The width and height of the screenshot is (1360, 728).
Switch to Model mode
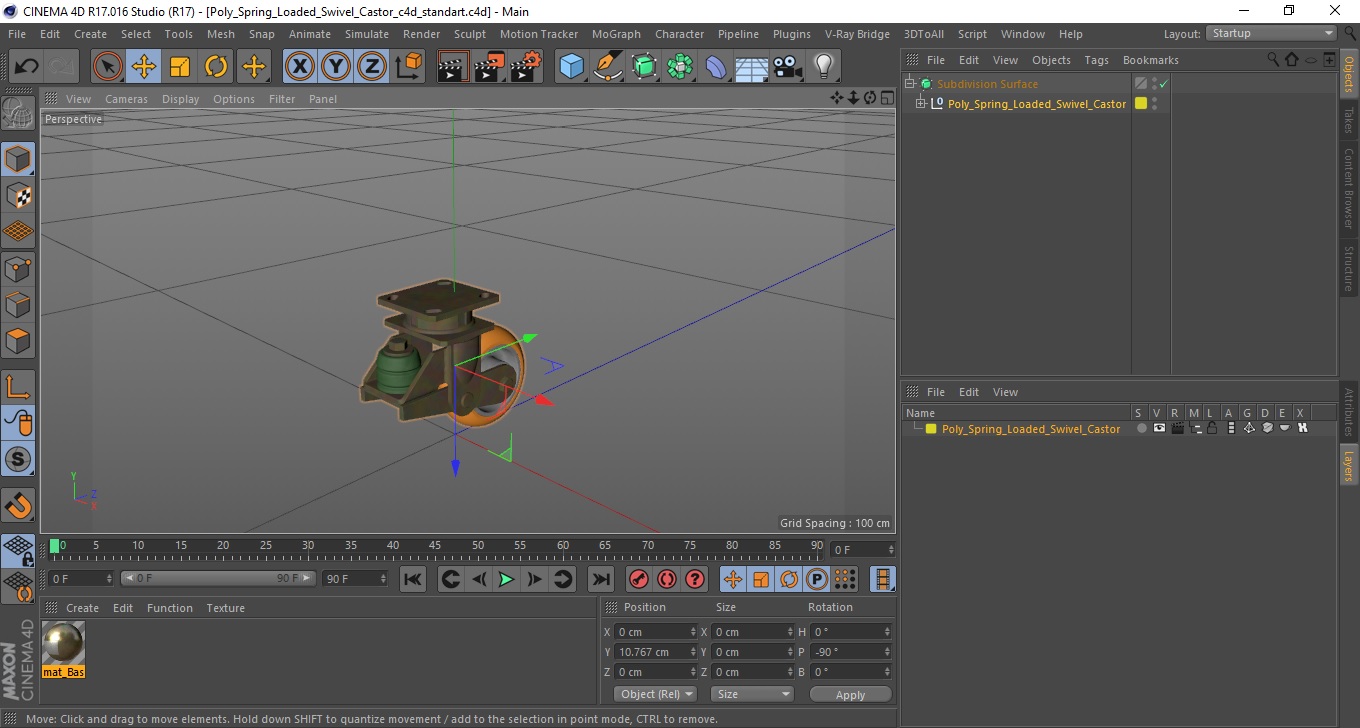18,159
